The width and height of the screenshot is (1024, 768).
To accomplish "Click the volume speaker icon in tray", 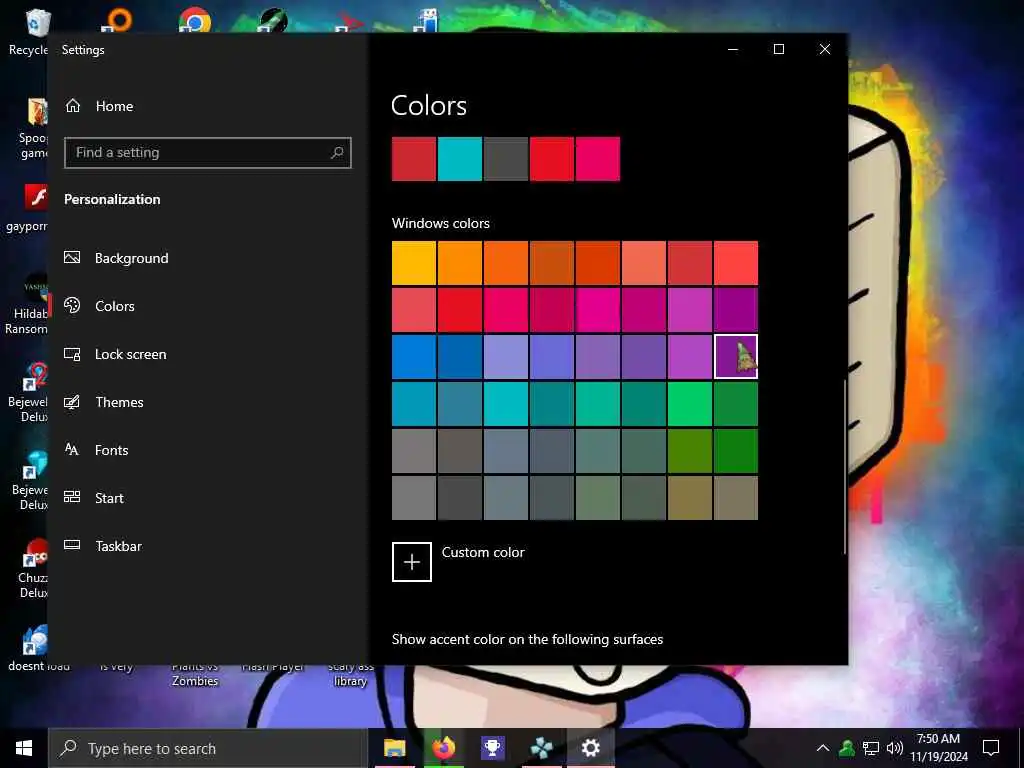I will click(894, 748).
